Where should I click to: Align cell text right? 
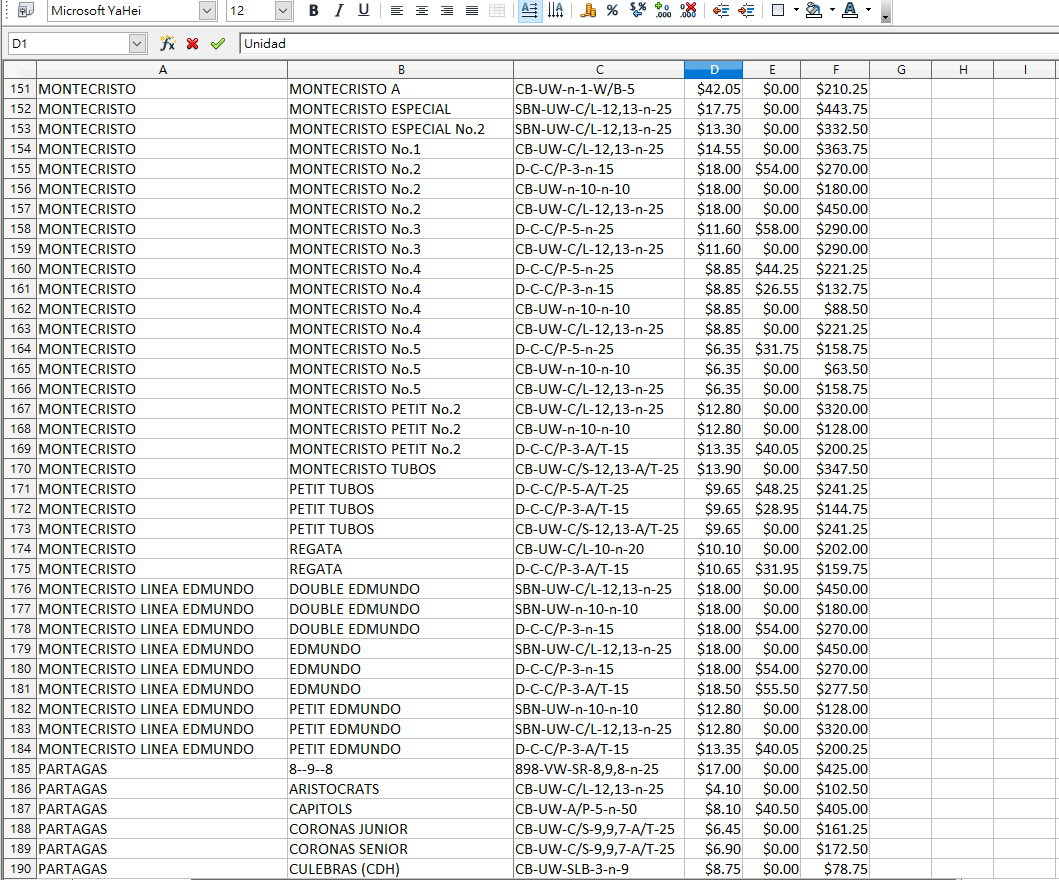[x=446, y=10]
